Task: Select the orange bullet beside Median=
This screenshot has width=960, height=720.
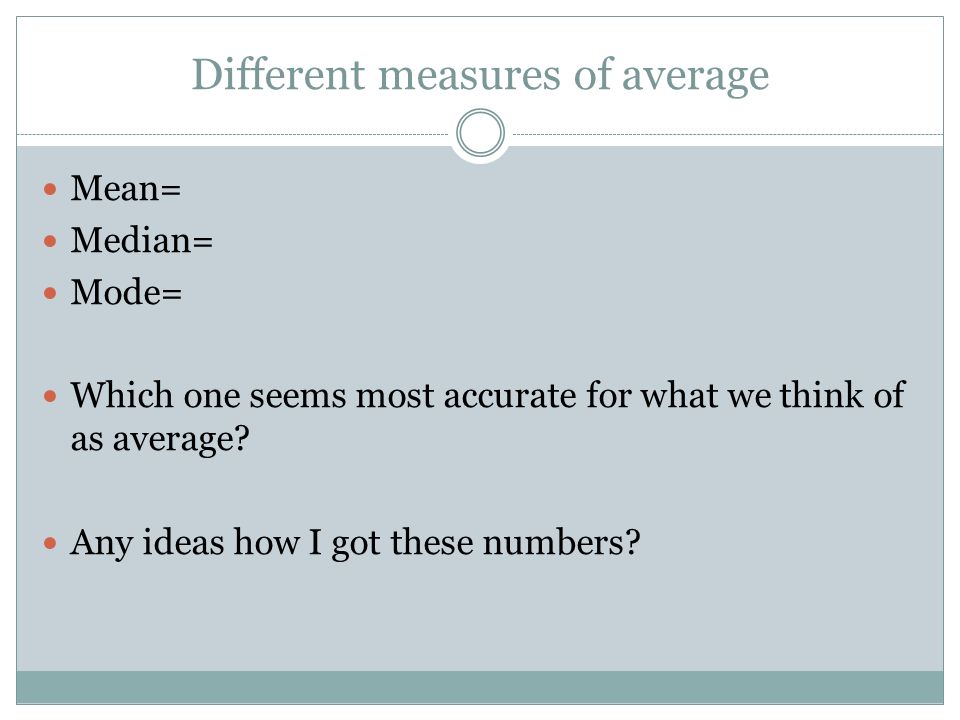Action: (50, 241)
